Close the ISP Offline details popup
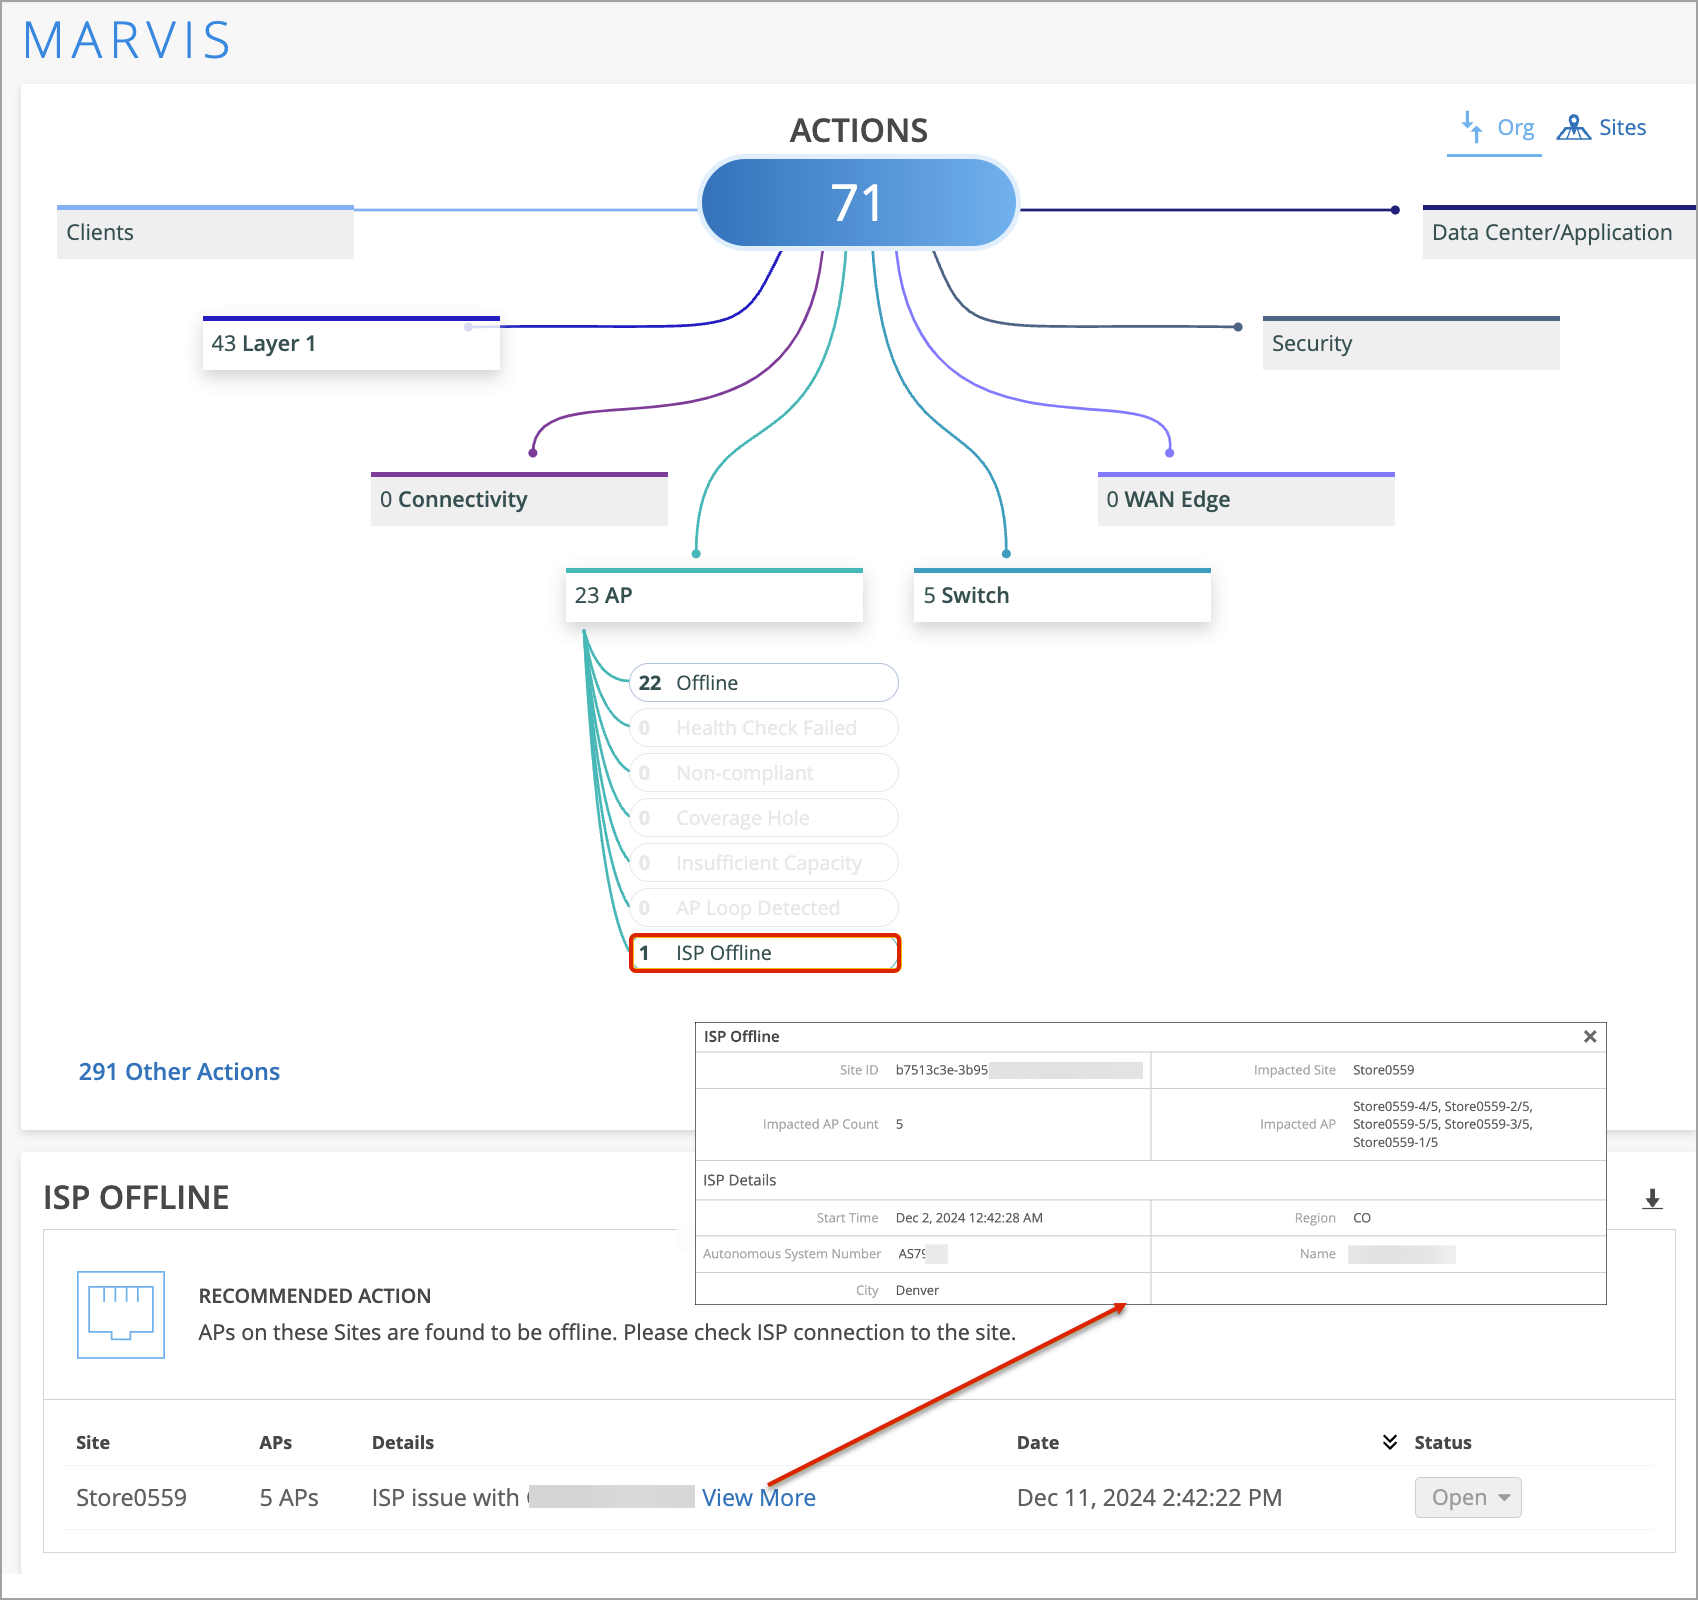Screen dimensions: 1698x1600 tap(1590, 1037)
